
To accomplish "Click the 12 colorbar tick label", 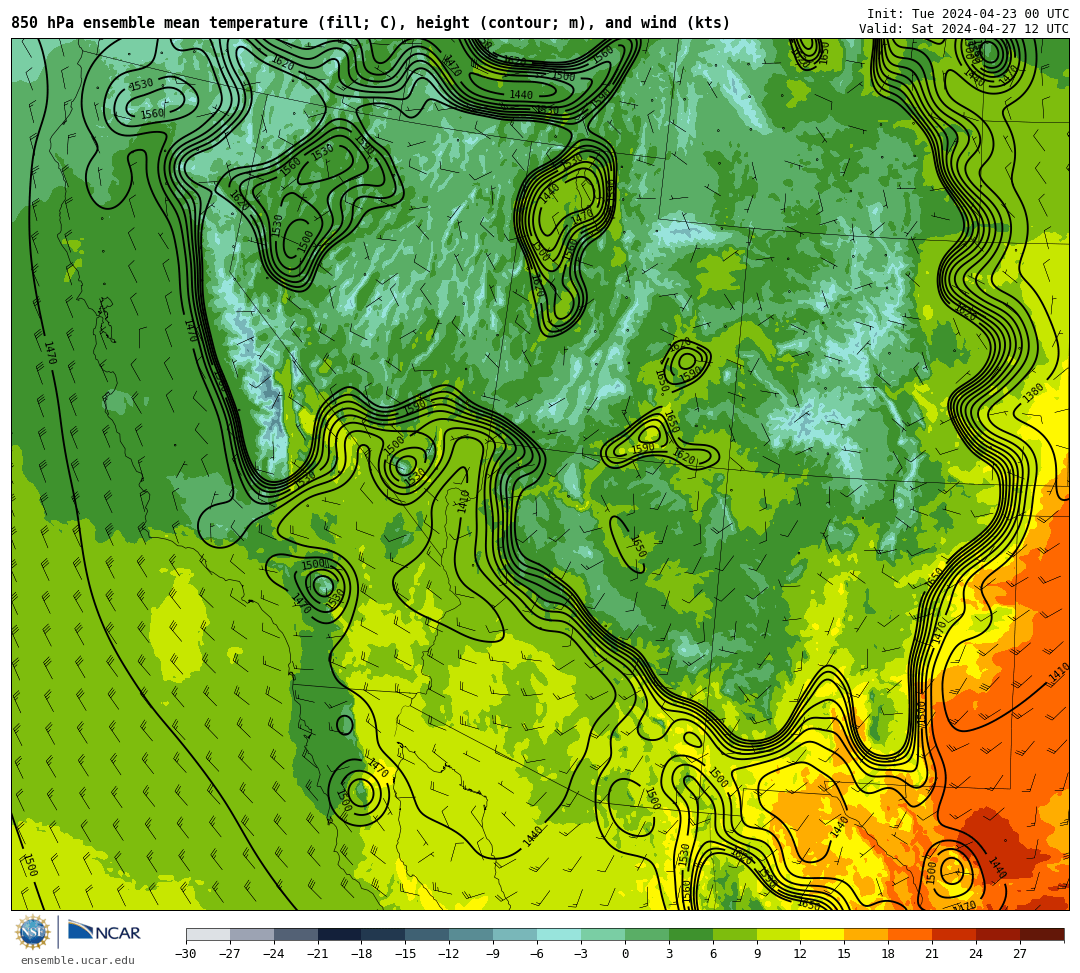I will pos(800,954).
